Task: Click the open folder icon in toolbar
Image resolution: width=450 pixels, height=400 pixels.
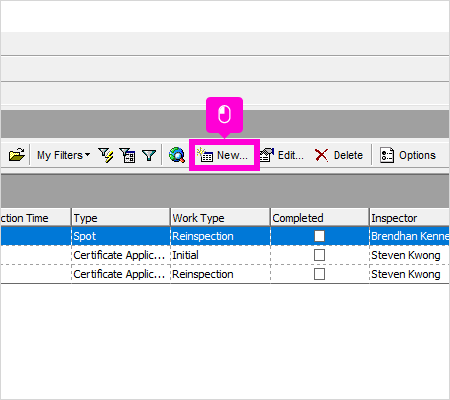Action: click(x=17, y=155)
